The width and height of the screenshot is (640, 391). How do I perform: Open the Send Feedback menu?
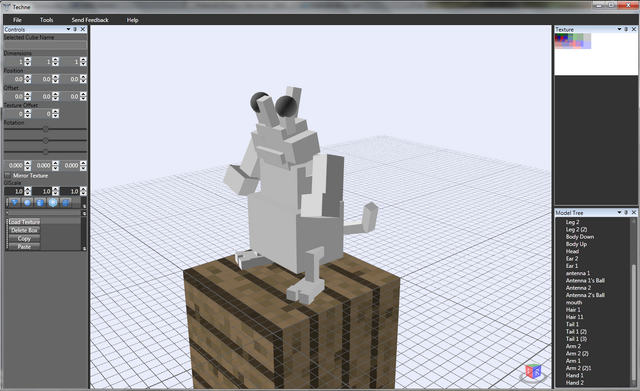tap(90, 20)
